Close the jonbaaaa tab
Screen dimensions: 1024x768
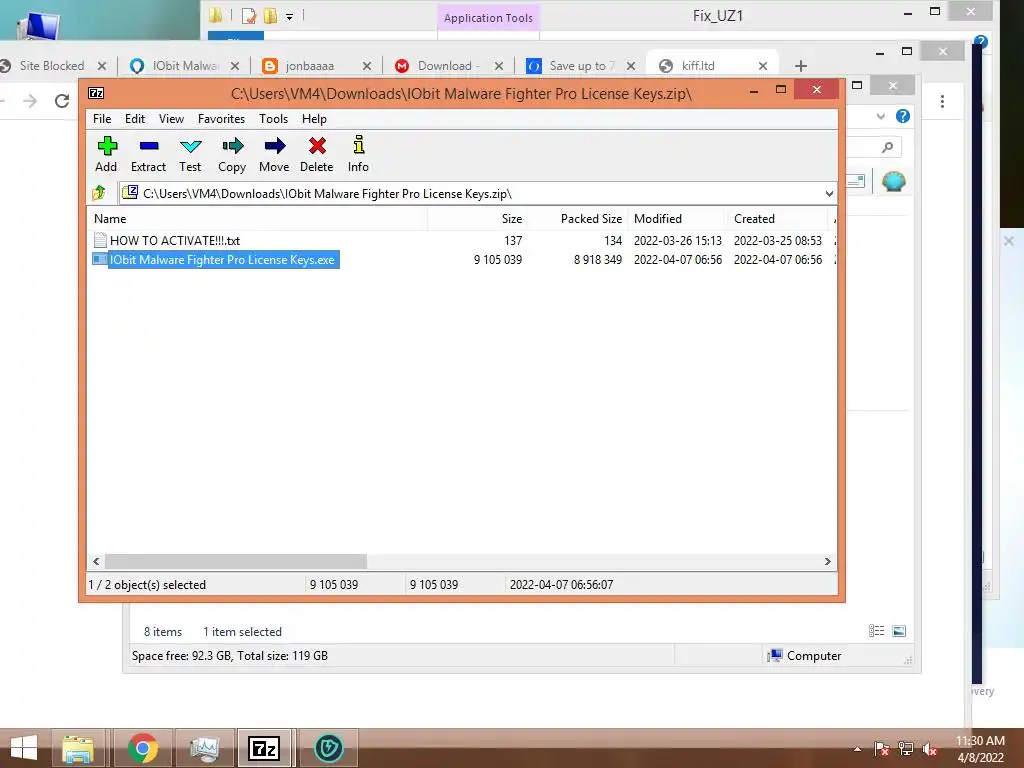pos(366,66)
